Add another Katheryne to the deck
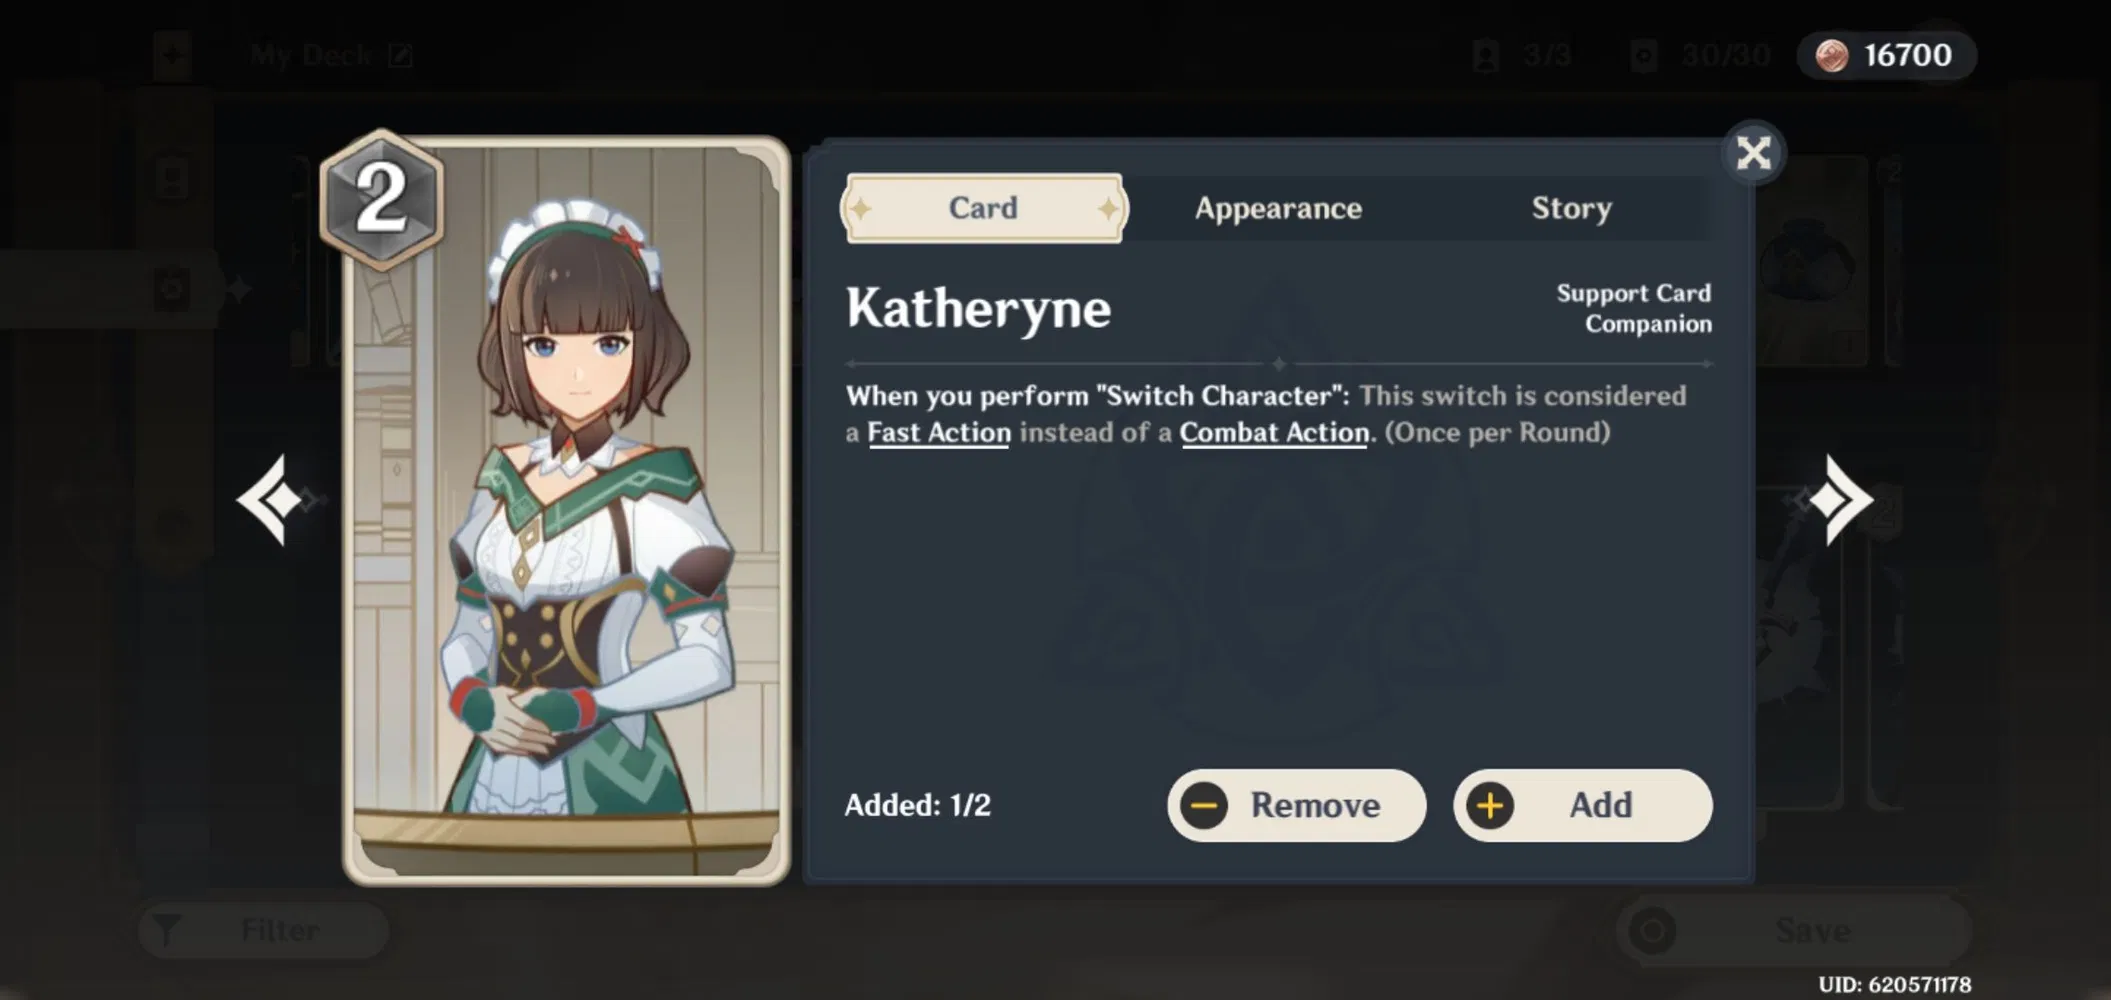The height and width of the screenshot is (1000, 2111). click(1582, 805)
